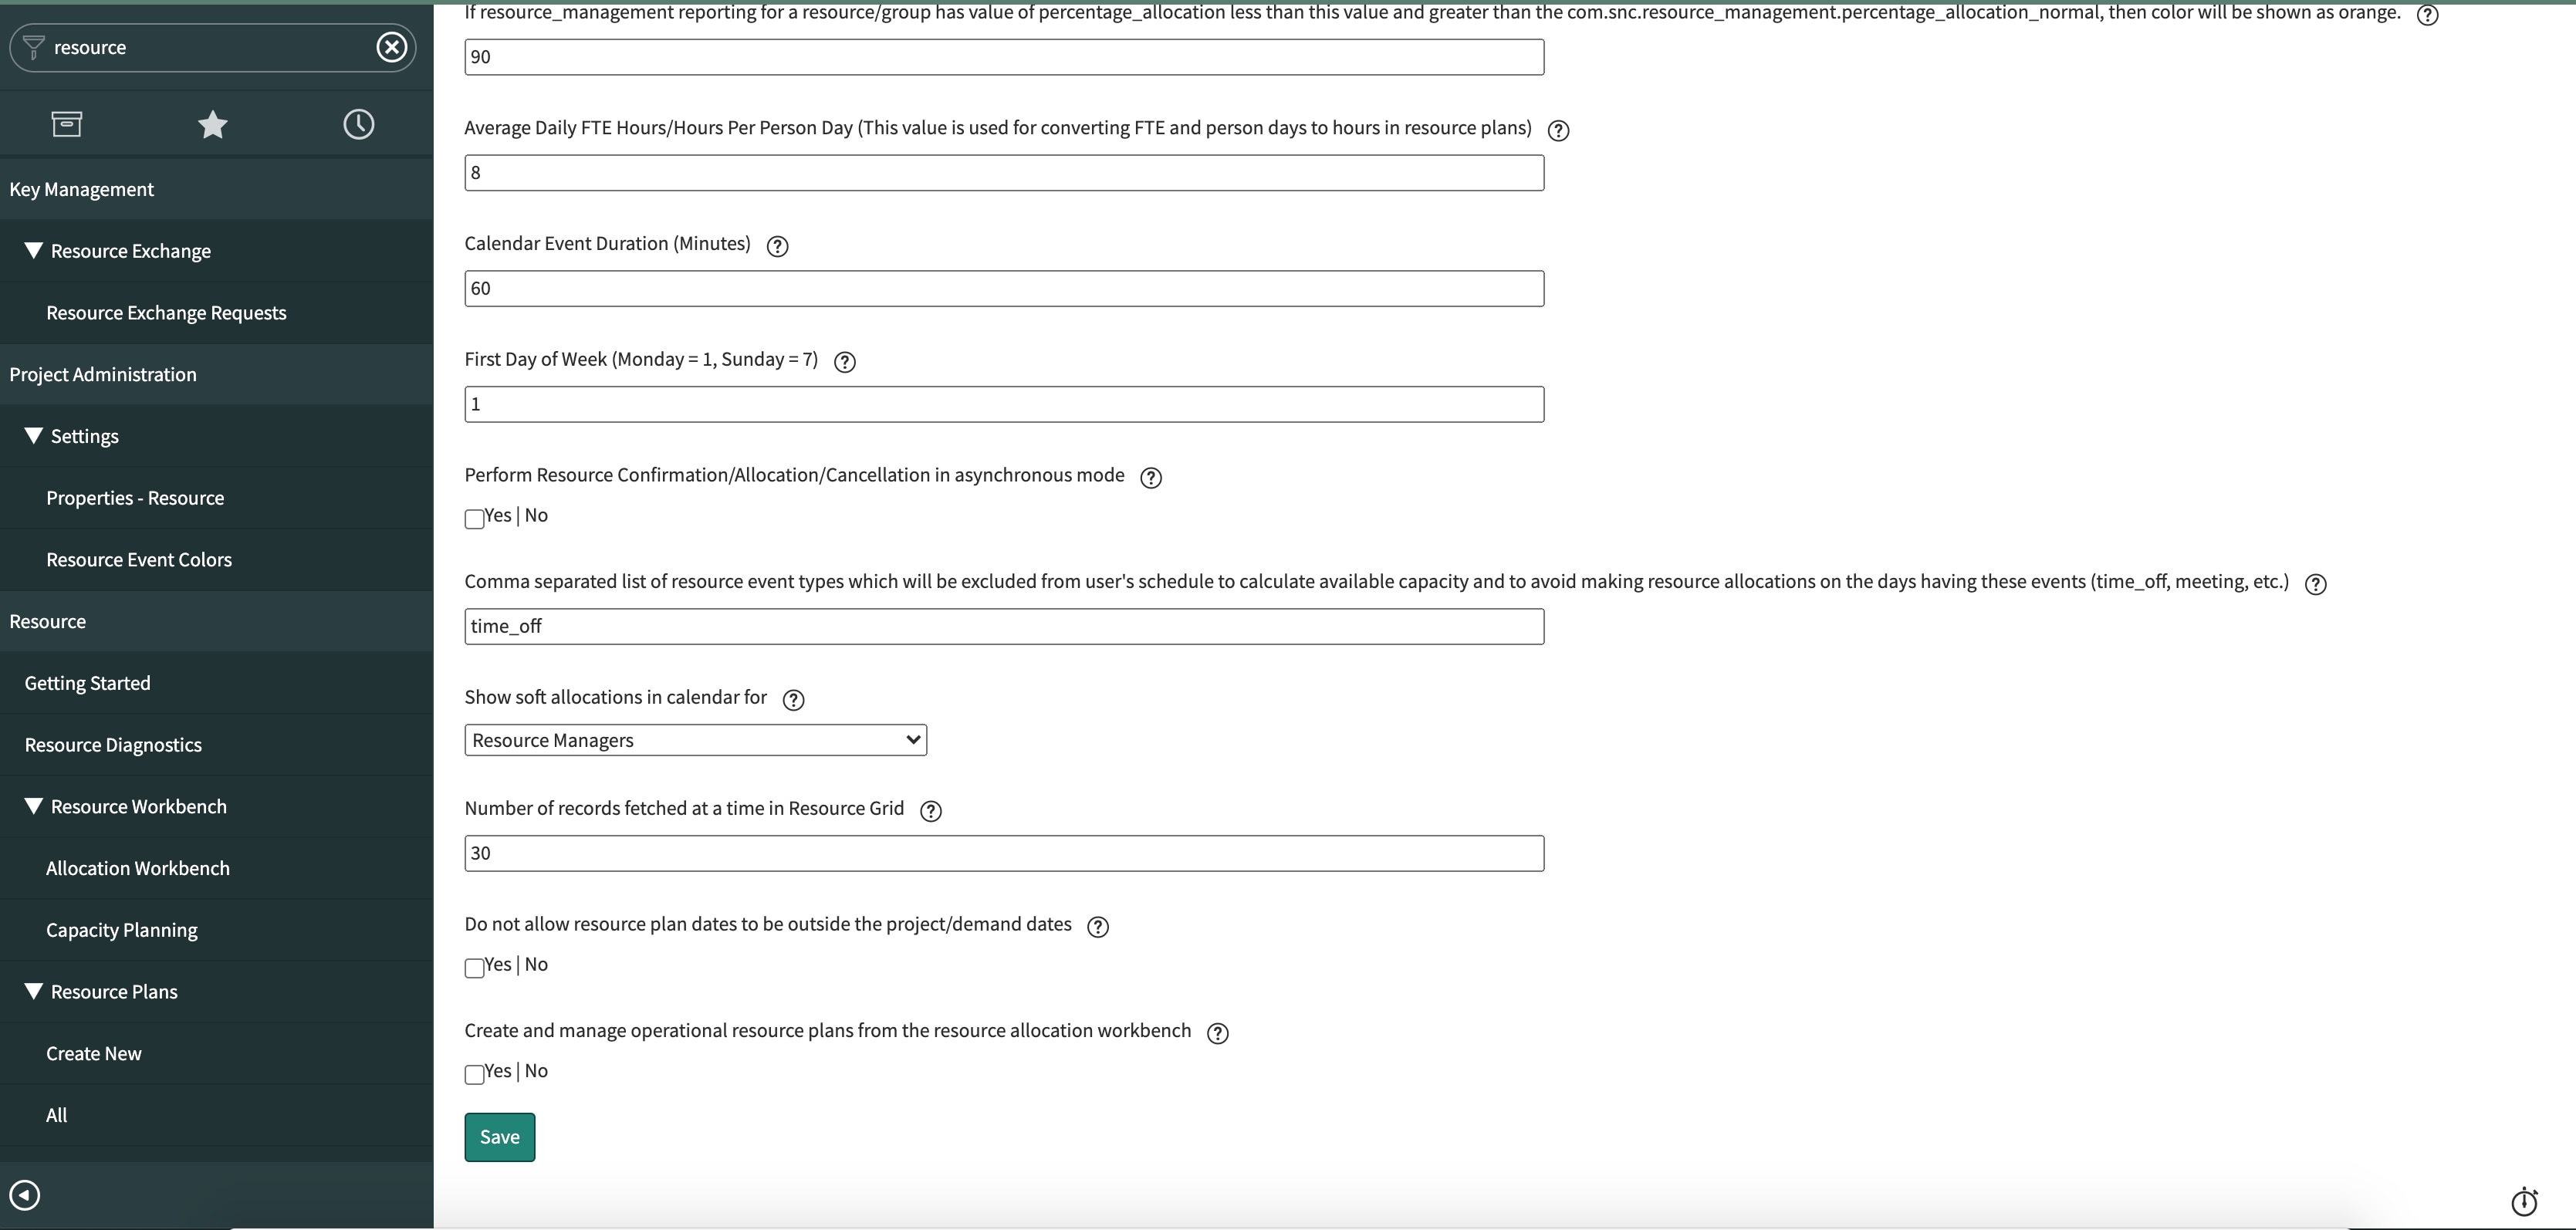
Task: Edit the orange percentage allocation value 90
Action: pyautogui.click(x=1004, y=57)
